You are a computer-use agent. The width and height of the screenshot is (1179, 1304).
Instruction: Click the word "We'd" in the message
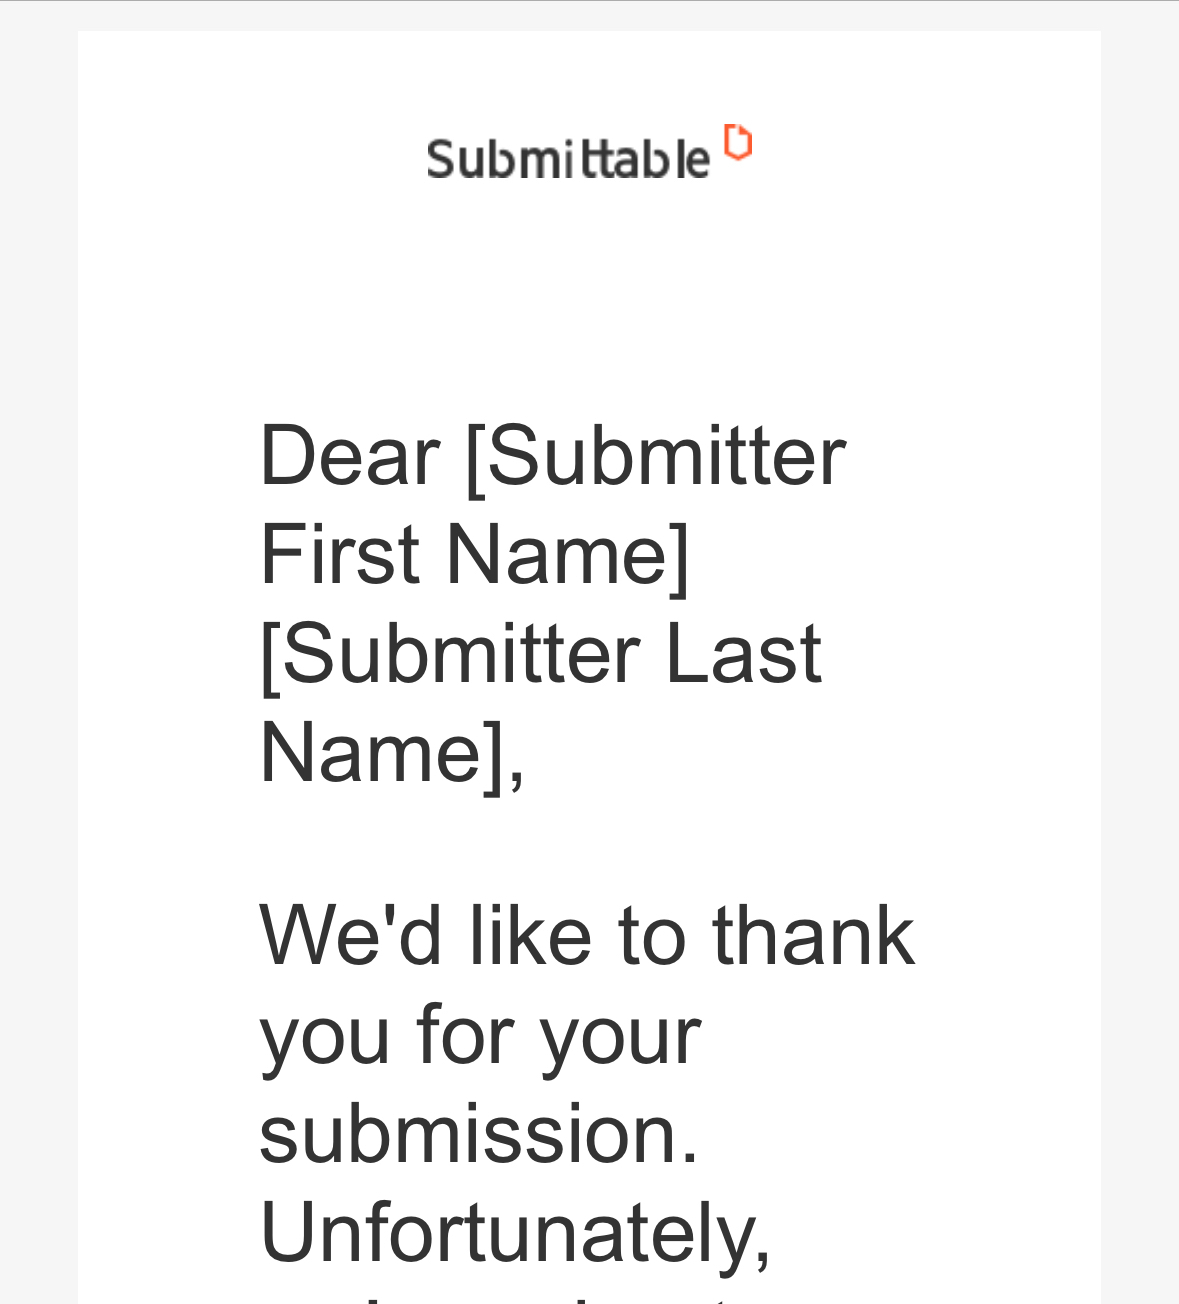tap(351, 935)
